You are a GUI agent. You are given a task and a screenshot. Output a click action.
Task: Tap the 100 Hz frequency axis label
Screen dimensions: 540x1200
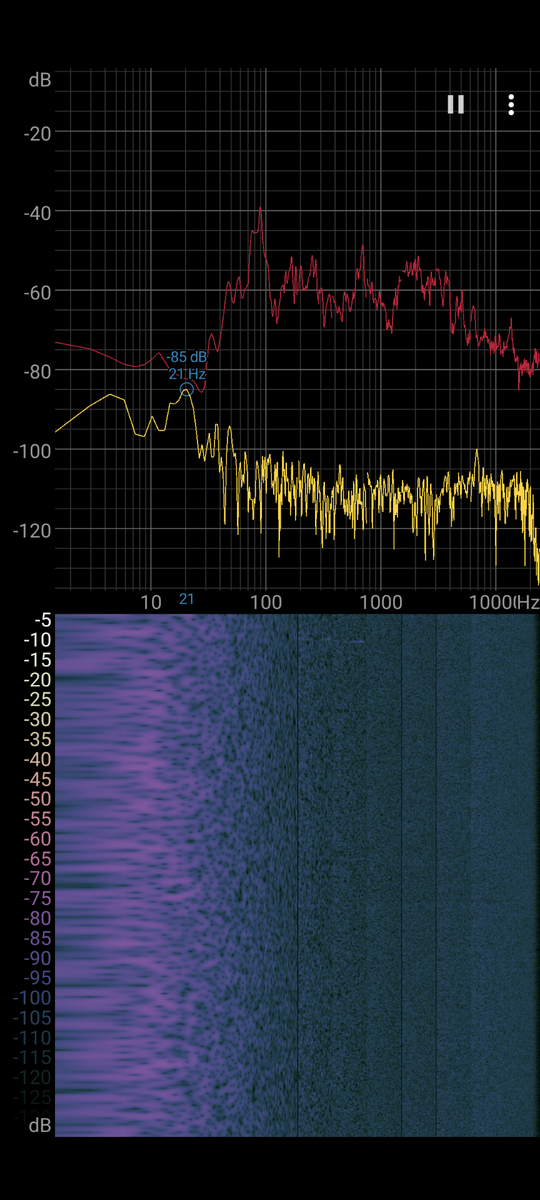[x=265, y=602]
